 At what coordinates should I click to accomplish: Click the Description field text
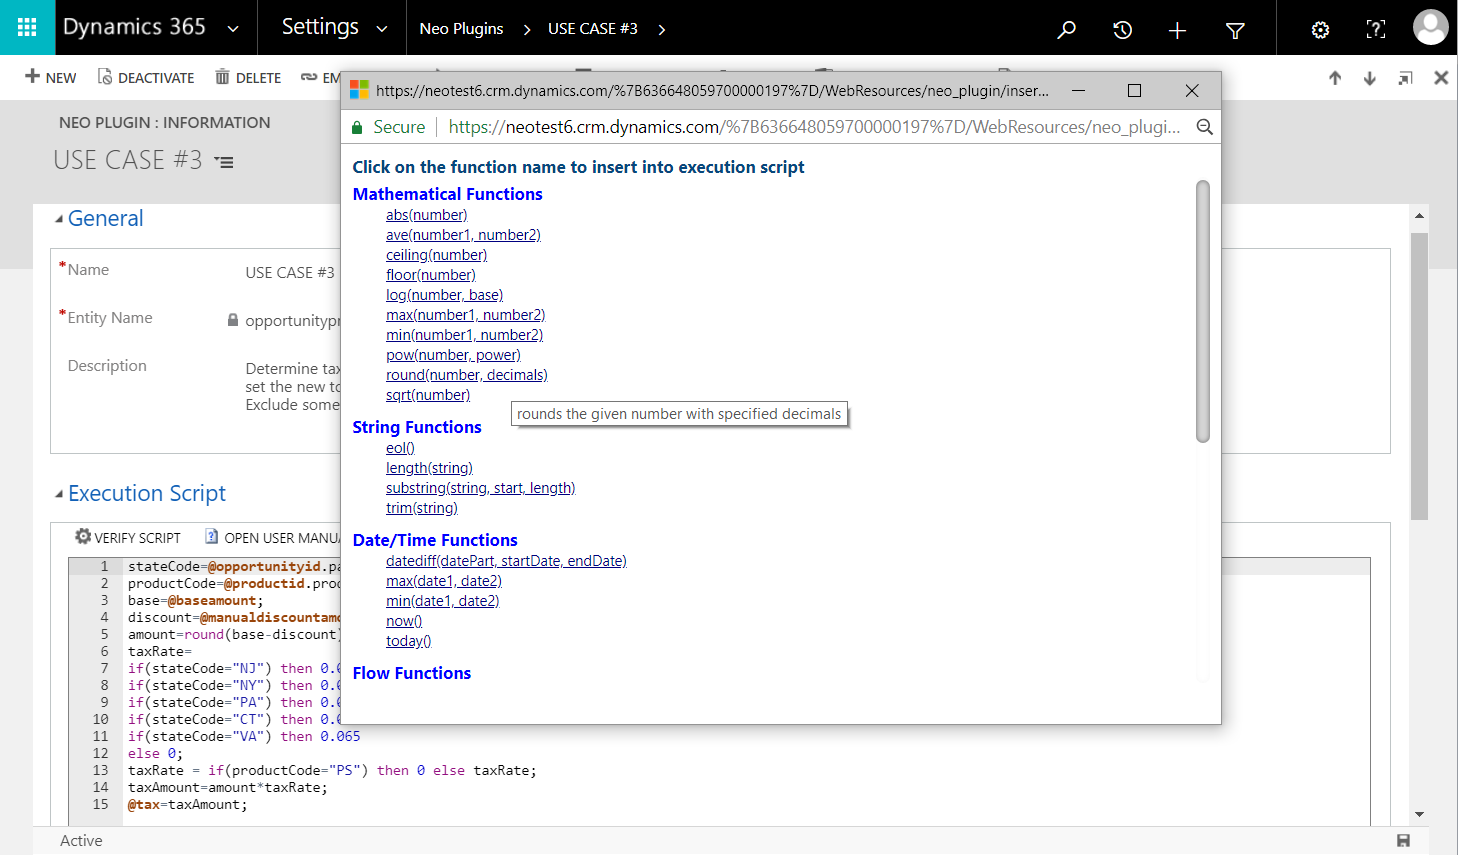(x=293, y=387)
